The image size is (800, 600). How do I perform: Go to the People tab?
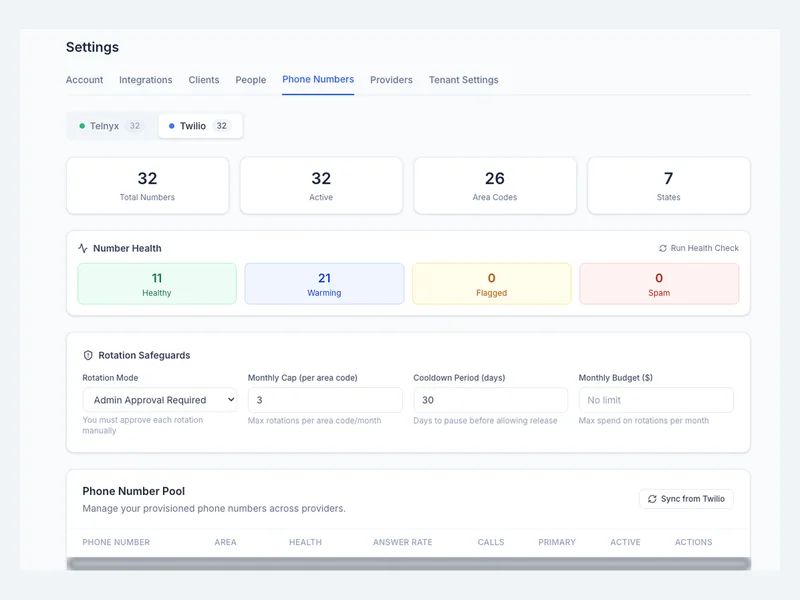(x=251, y=80)
